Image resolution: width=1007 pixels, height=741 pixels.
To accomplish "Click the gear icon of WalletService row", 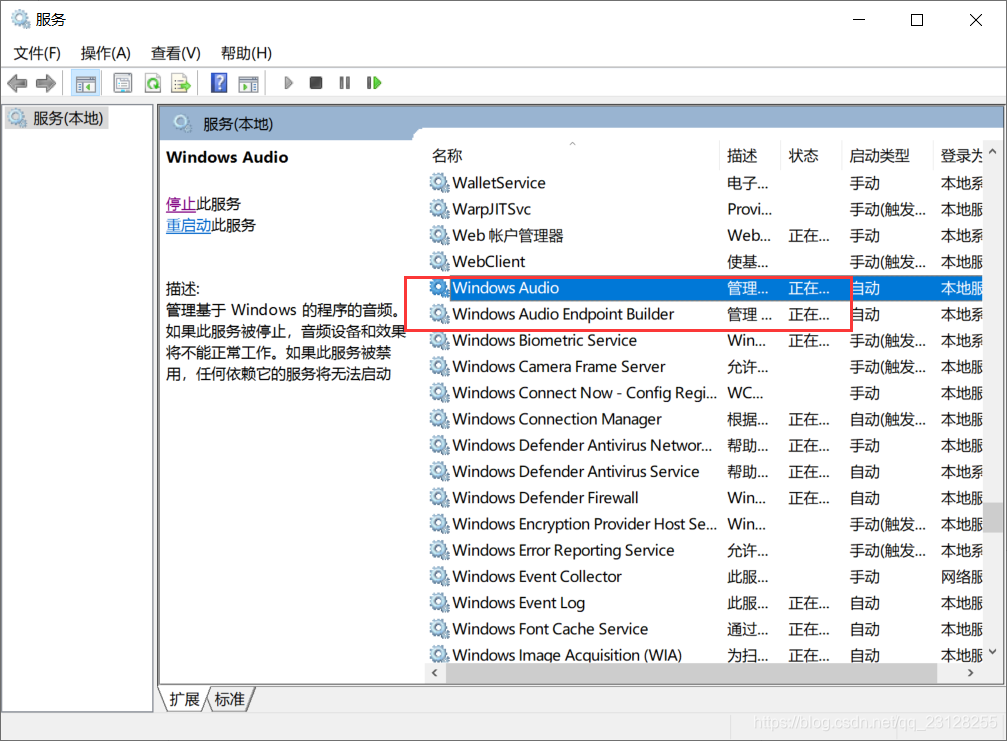I will click(439, 183).
